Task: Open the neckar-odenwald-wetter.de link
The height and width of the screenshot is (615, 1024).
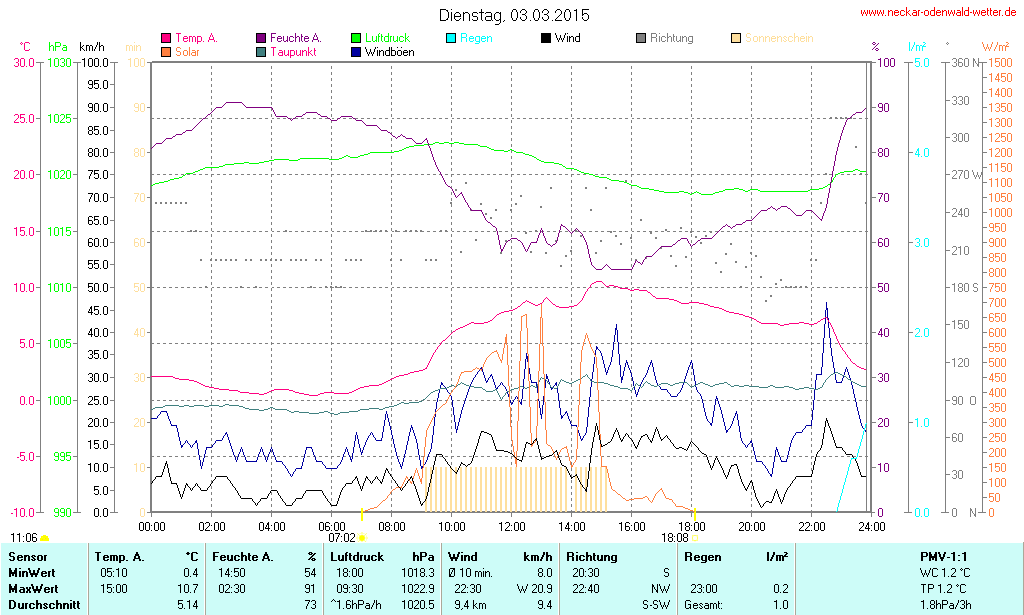Action: (x=938, y=13)
